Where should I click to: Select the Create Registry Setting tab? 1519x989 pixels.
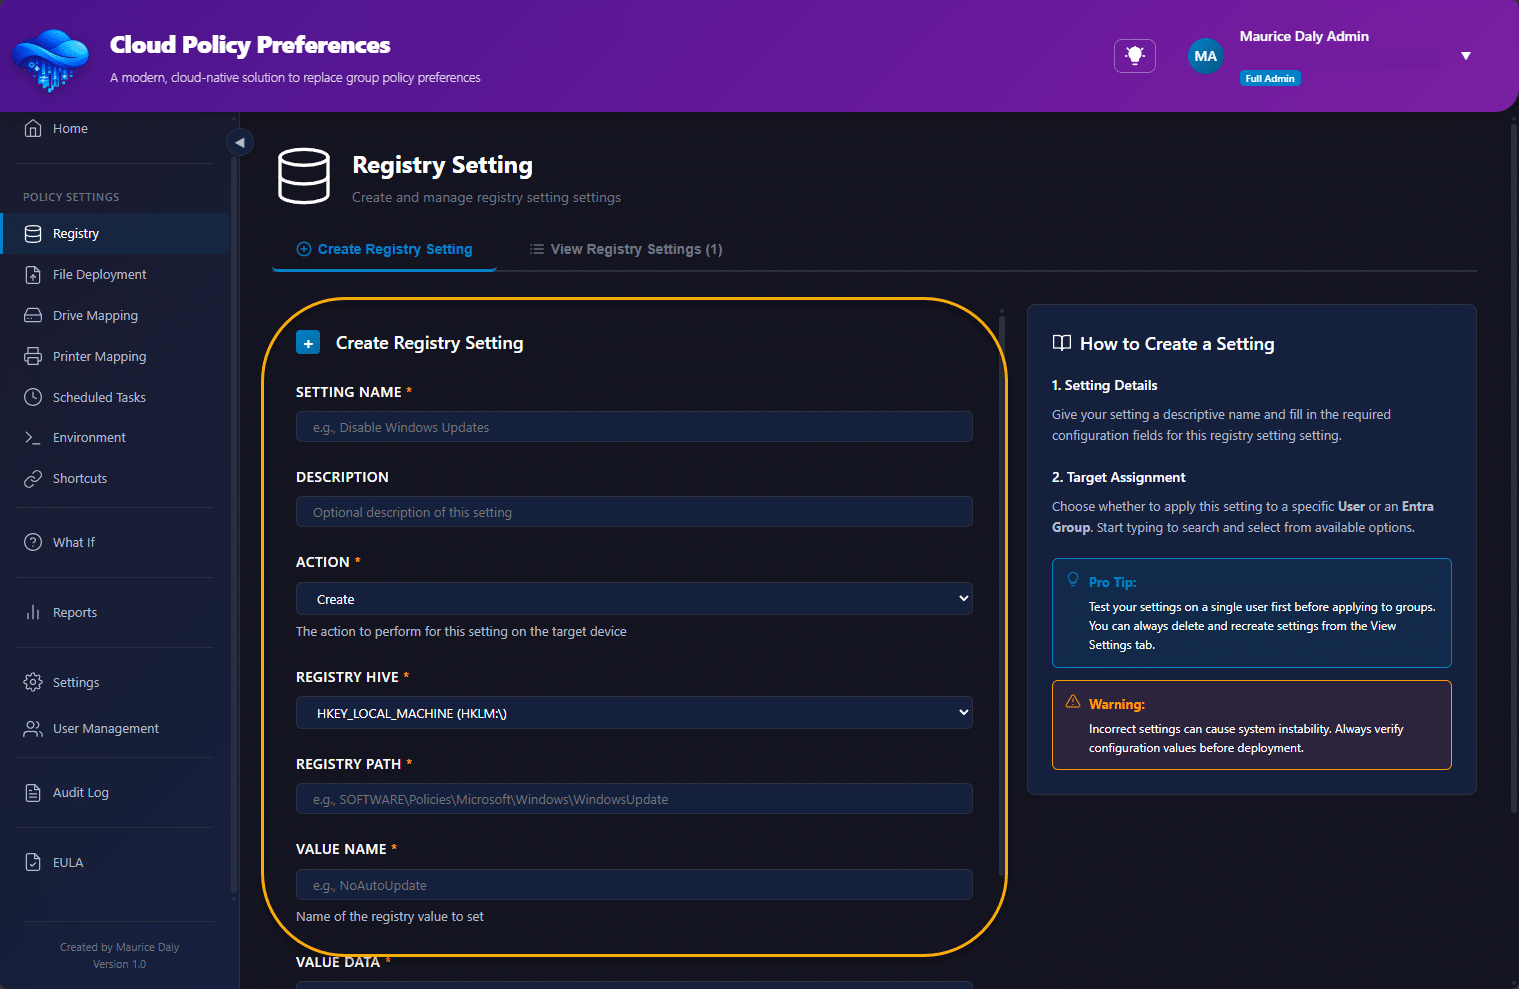tap(385, 249)
